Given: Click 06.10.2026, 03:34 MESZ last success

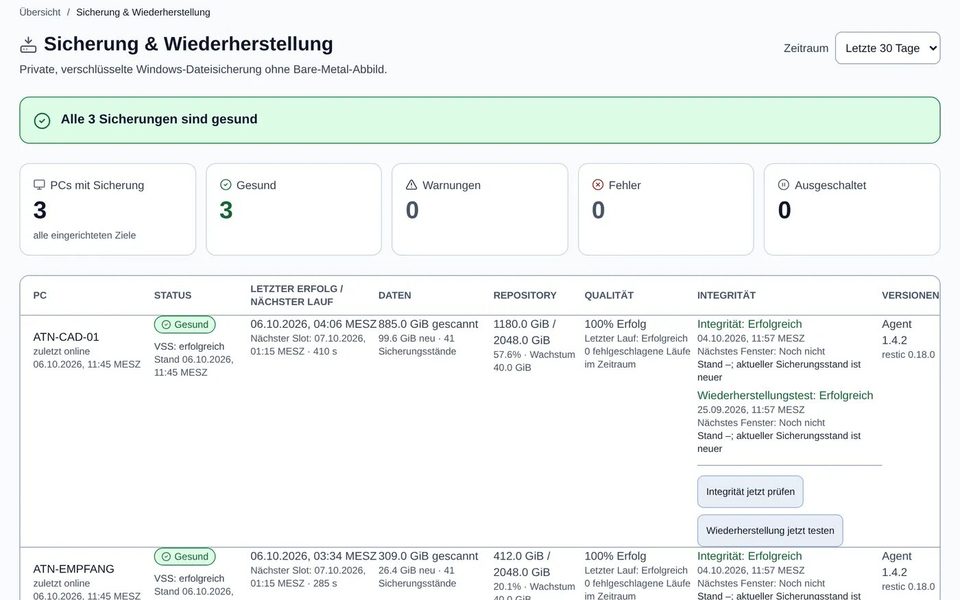Looking at the screenshot, I should (313, 556).
